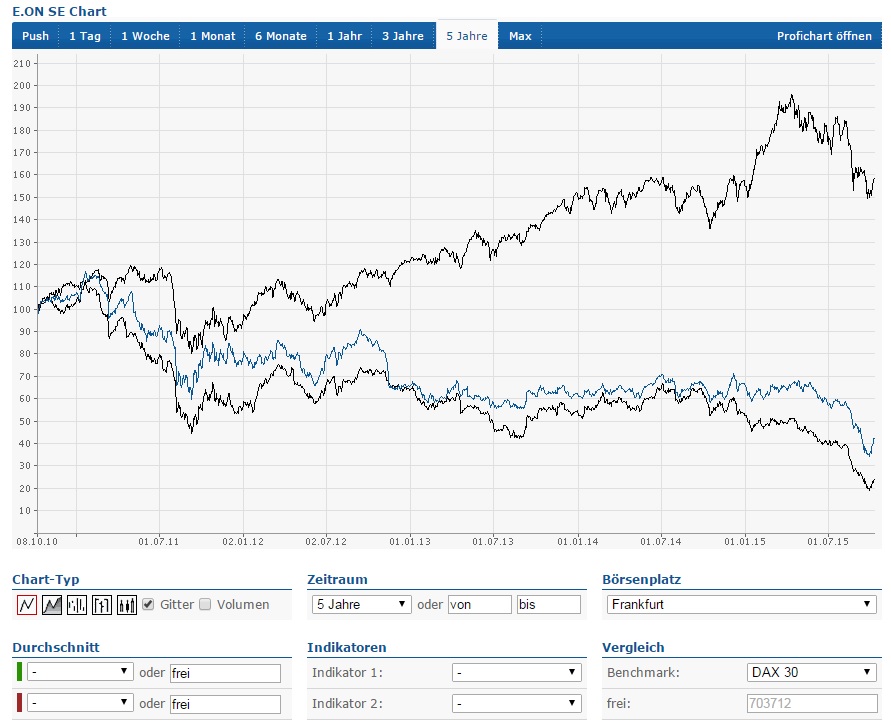
Task: Choose the OHLC chart type icon
Action: tap(102, 605)
